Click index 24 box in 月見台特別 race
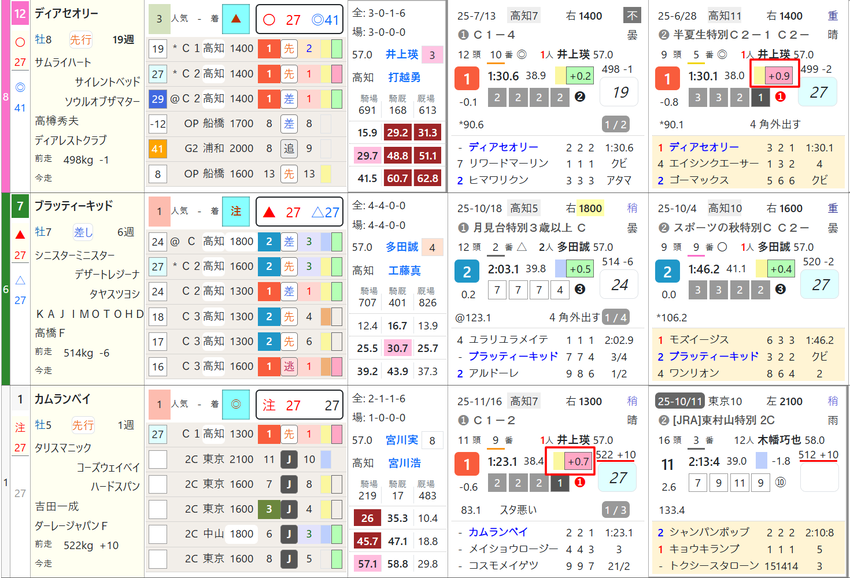The height and width of the screenshot is (578, 850). coord(620,285)
